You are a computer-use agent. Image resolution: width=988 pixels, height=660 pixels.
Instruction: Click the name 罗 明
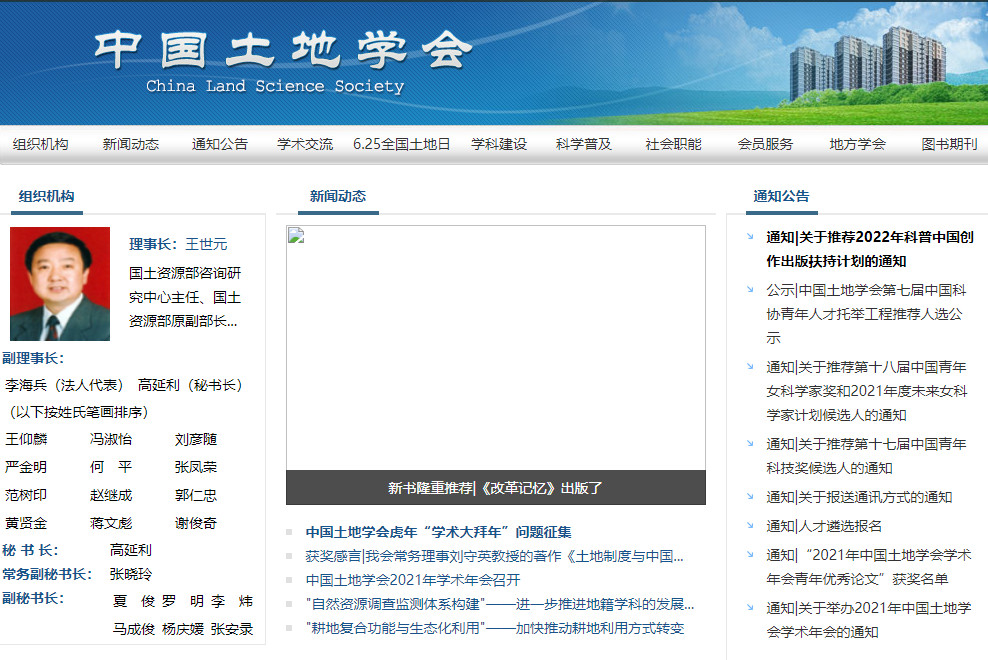[183, 601]
